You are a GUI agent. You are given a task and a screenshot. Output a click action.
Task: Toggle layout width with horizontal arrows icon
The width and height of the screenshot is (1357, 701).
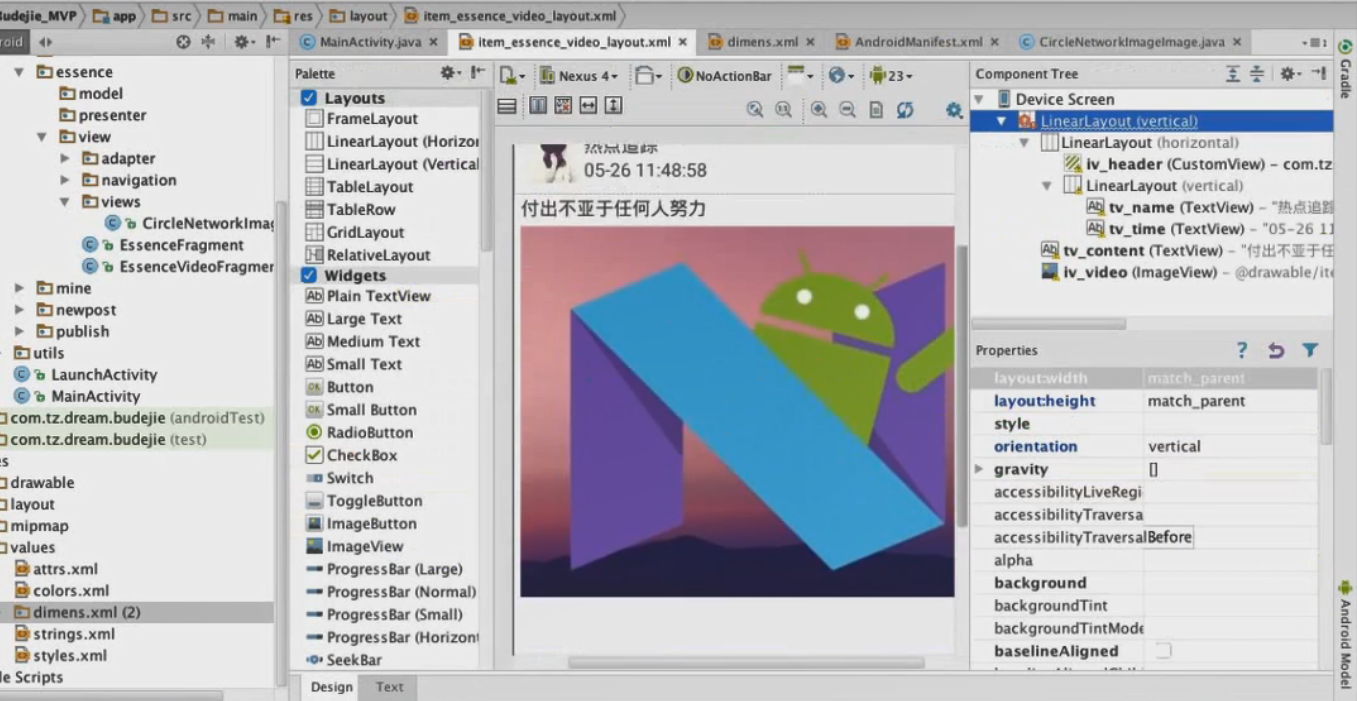588,106
